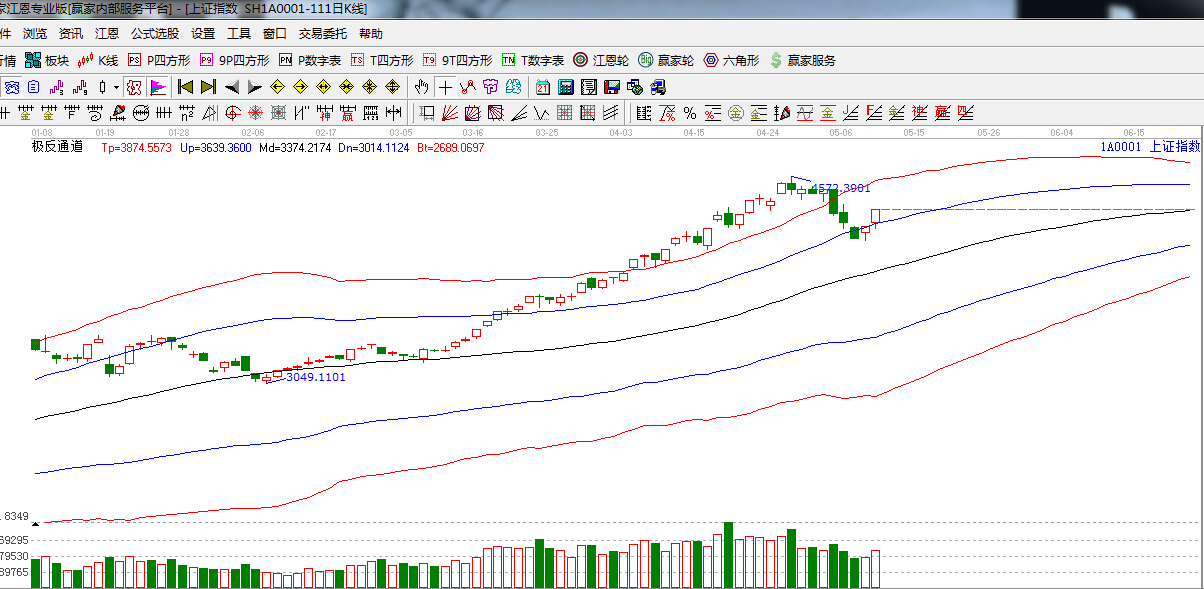
Task: Expand the candlestick type dropdown arrow
Action: point(116,87)
